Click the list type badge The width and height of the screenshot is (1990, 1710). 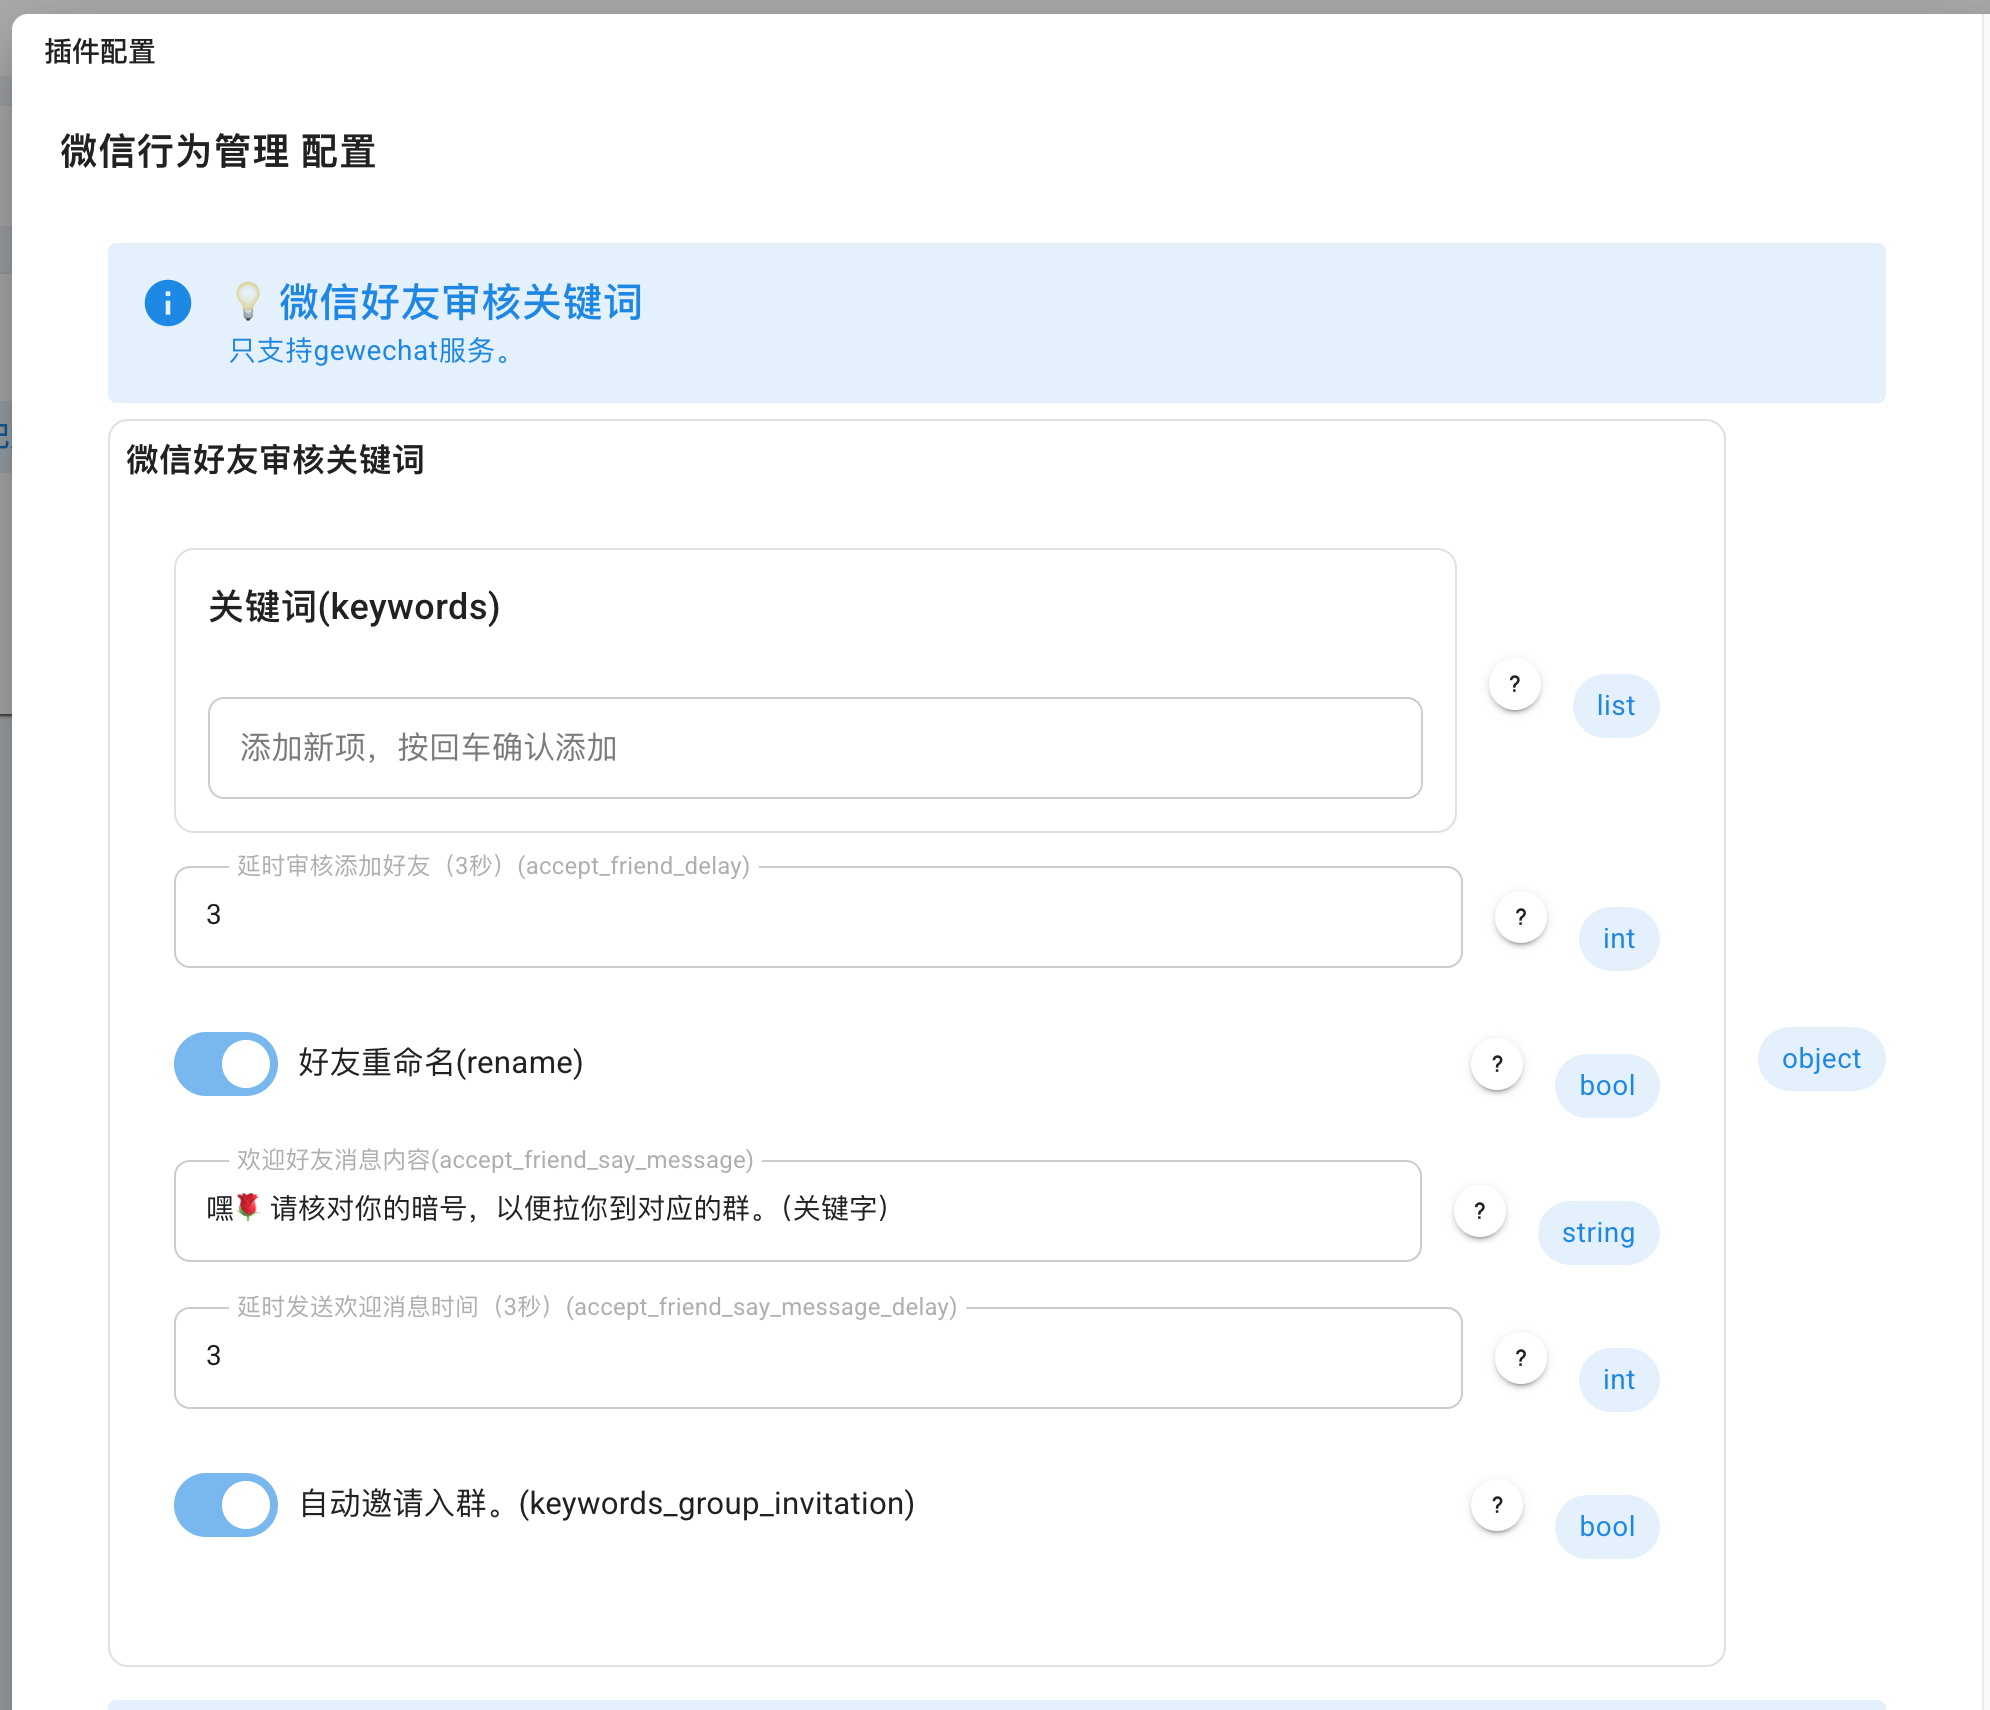(x=1615, y=706)
